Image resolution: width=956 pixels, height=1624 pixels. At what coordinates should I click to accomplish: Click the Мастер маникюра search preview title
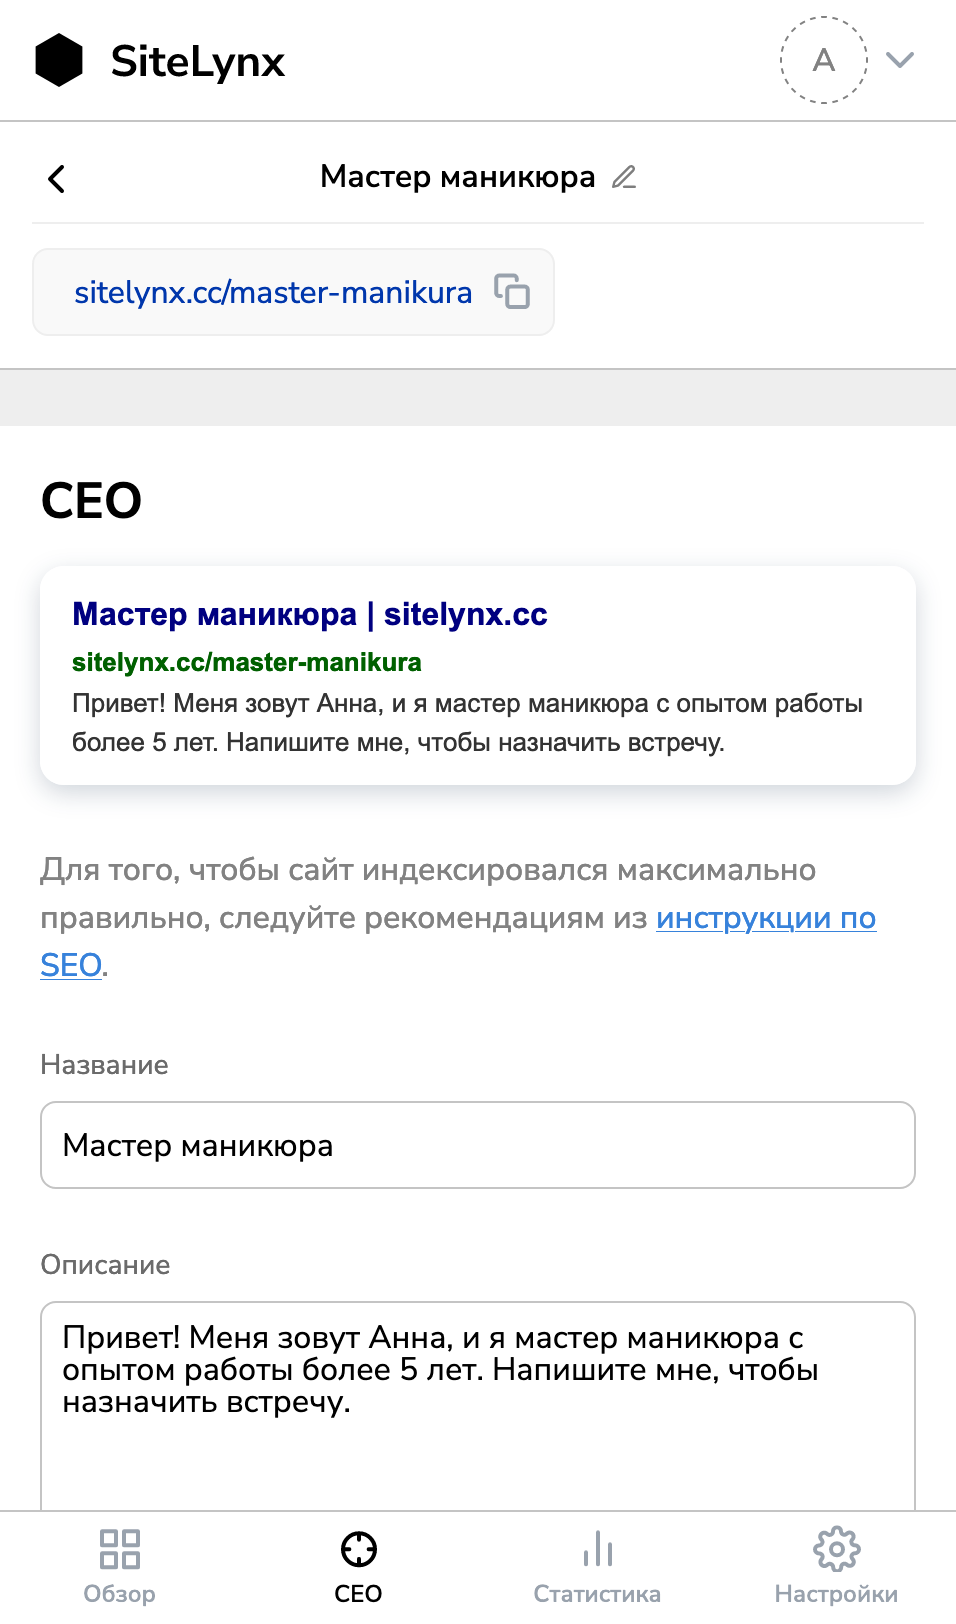point(310,614)
